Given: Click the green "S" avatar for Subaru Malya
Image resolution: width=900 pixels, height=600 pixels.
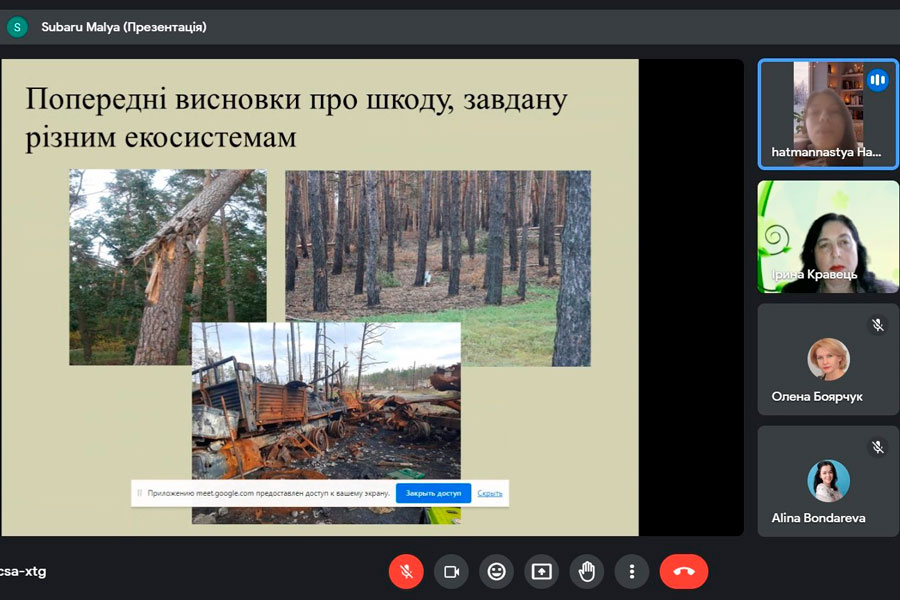Looking at the screenshot, I should 17,27.
